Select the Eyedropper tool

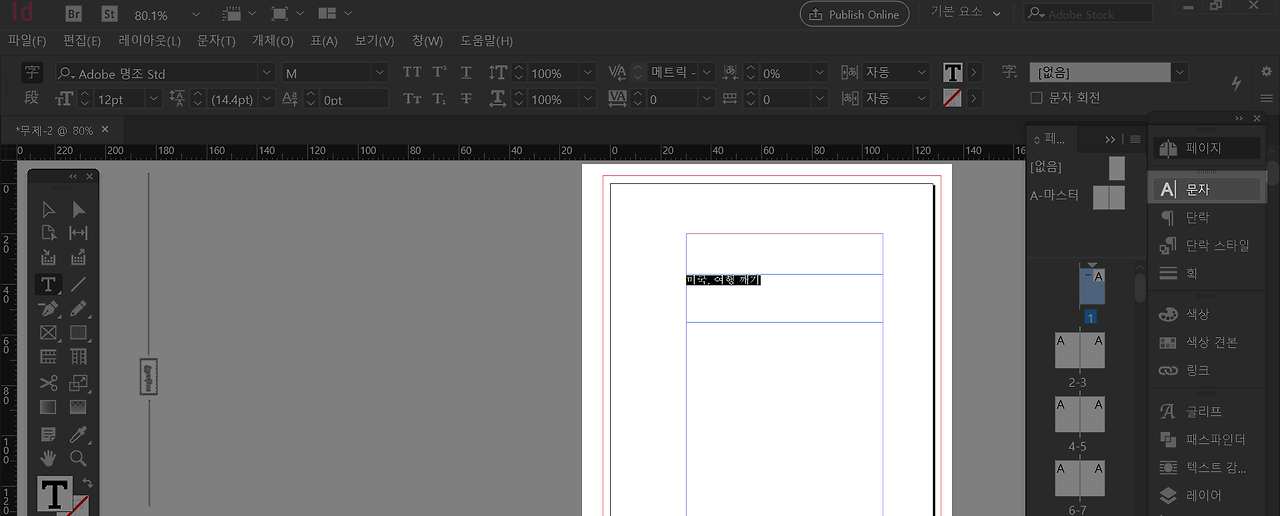[79, 435]
